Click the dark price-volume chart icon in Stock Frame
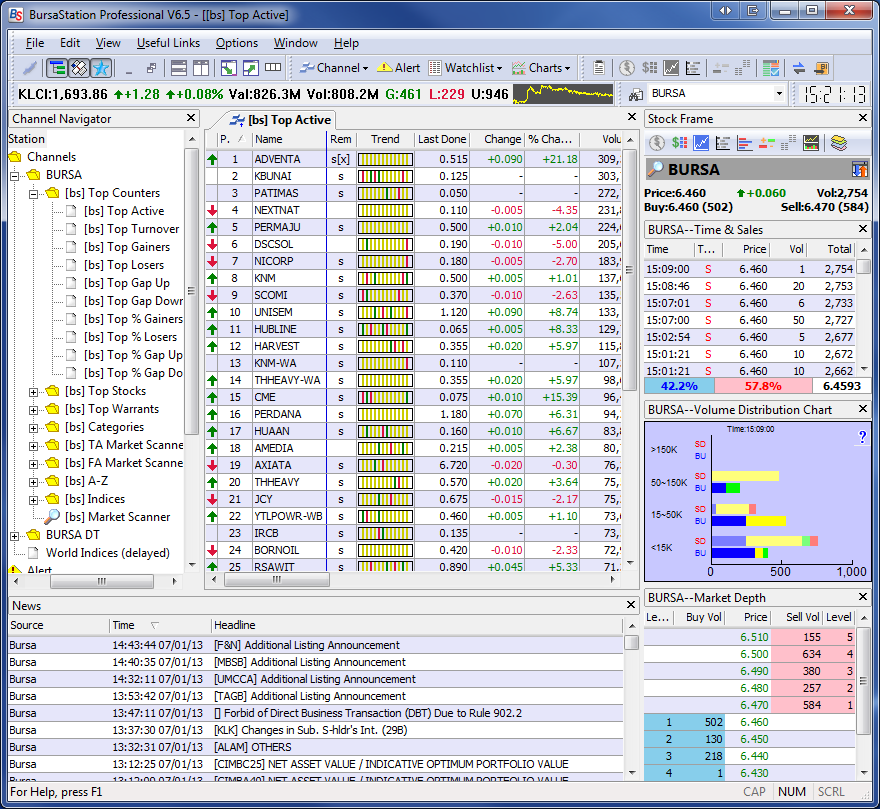This screenshot has width=880, height=809. pyautogui.click(x=811, y=143)
